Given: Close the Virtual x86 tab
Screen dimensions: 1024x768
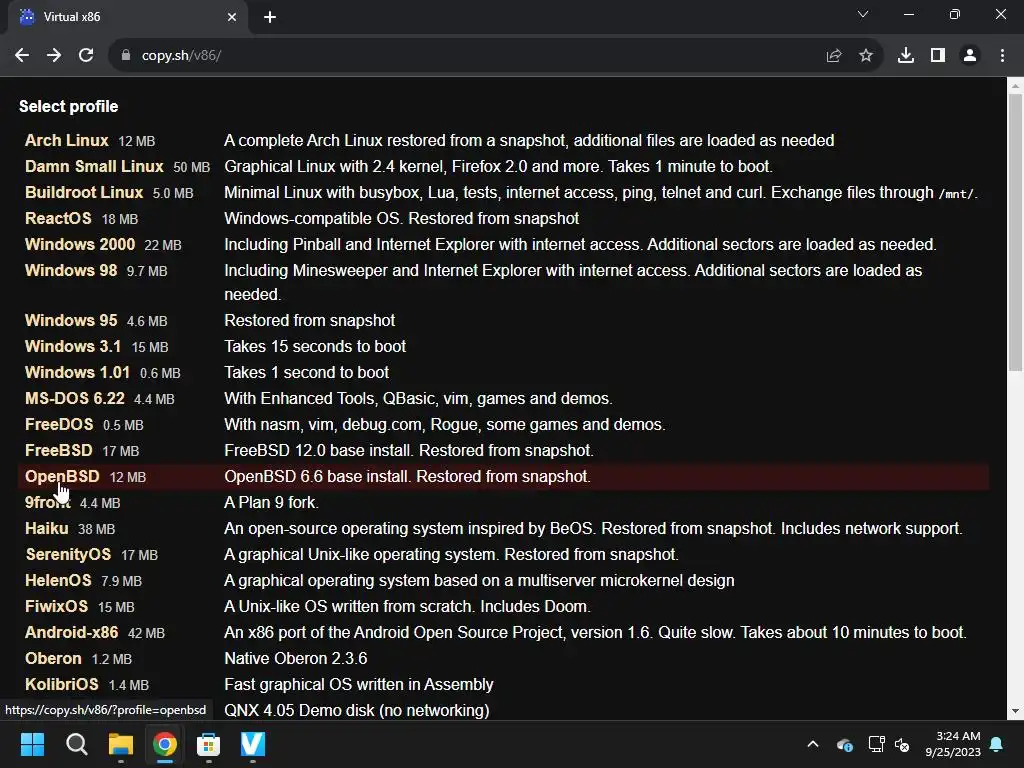Looking at the screenshot, I should (232, 17).
